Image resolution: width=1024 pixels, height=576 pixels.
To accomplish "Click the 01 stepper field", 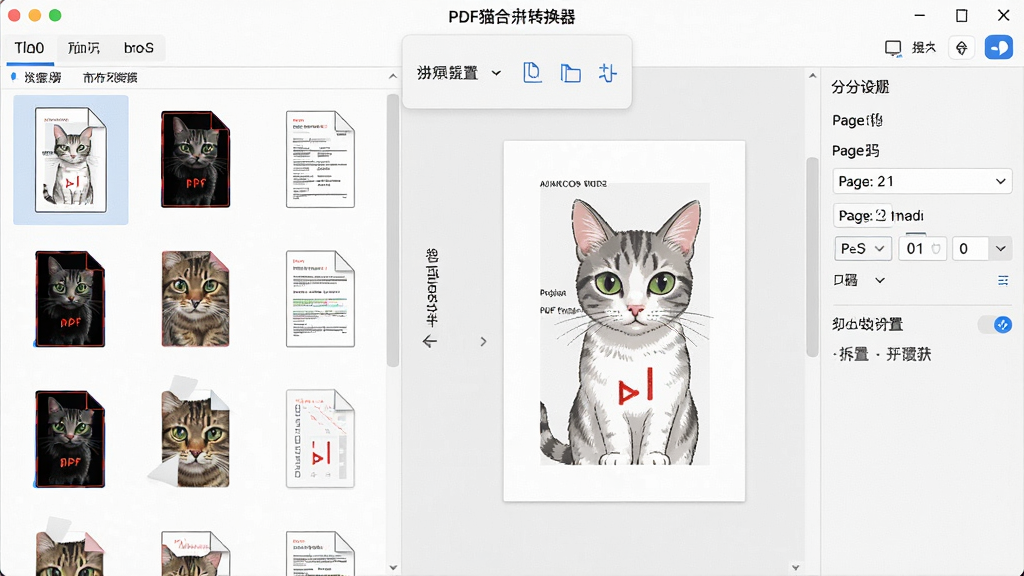I will [x=922, y=249].
